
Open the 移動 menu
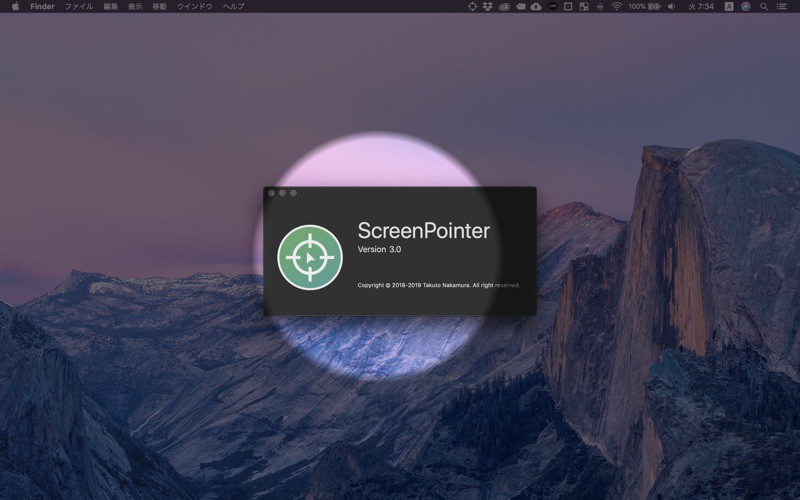pyautogui.click(x=159, y=7)
